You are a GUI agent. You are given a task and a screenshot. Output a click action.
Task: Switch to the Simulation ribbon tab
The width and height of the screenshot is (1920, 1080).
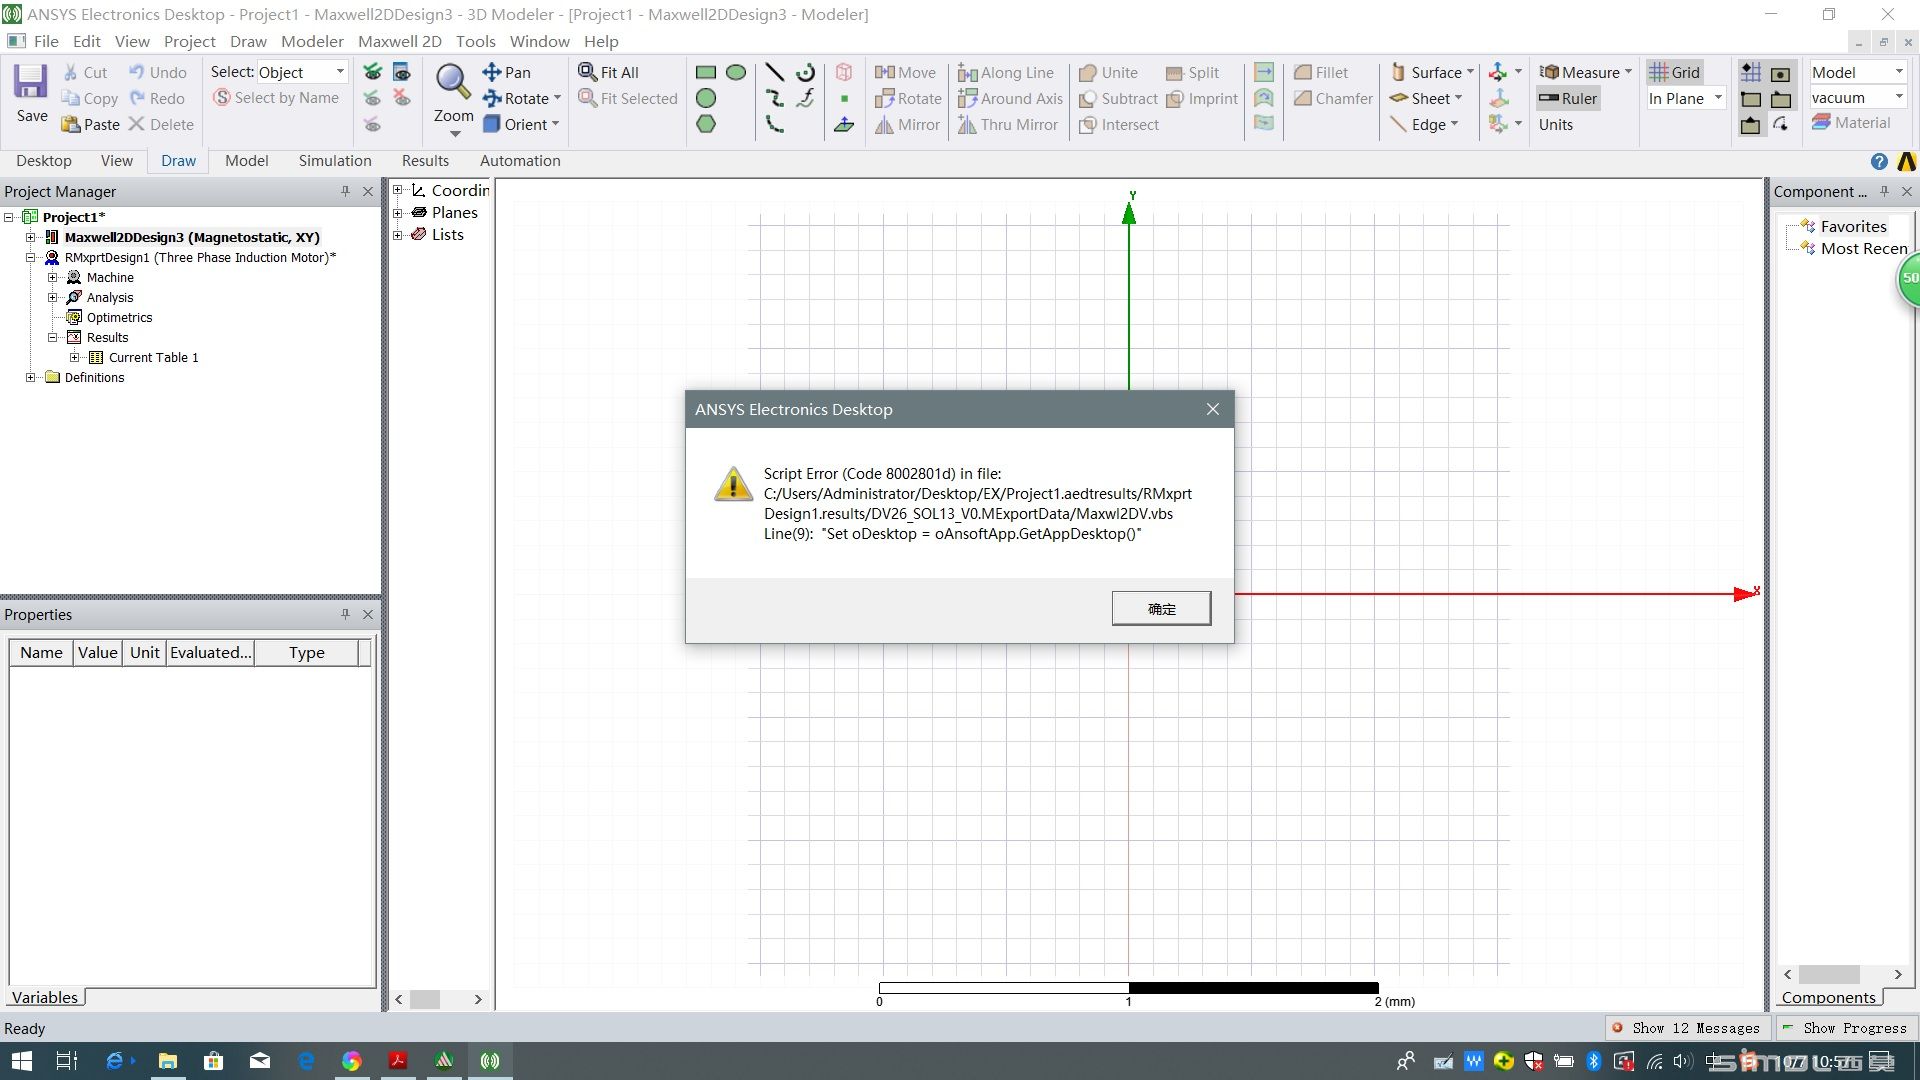pos(335,161)
